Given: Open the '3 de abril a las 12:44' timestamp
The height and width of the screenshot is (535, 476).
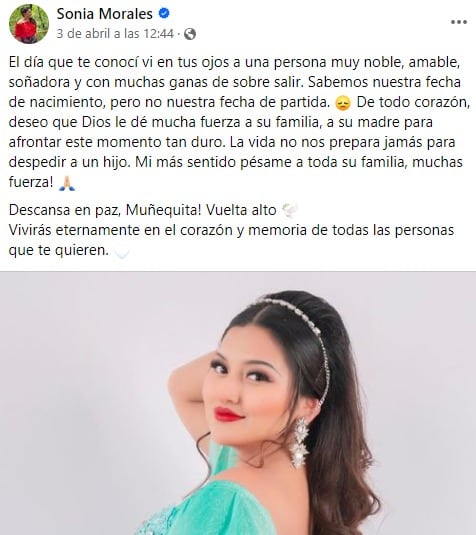Looking at the screenshot, I should tap(115, 34).
